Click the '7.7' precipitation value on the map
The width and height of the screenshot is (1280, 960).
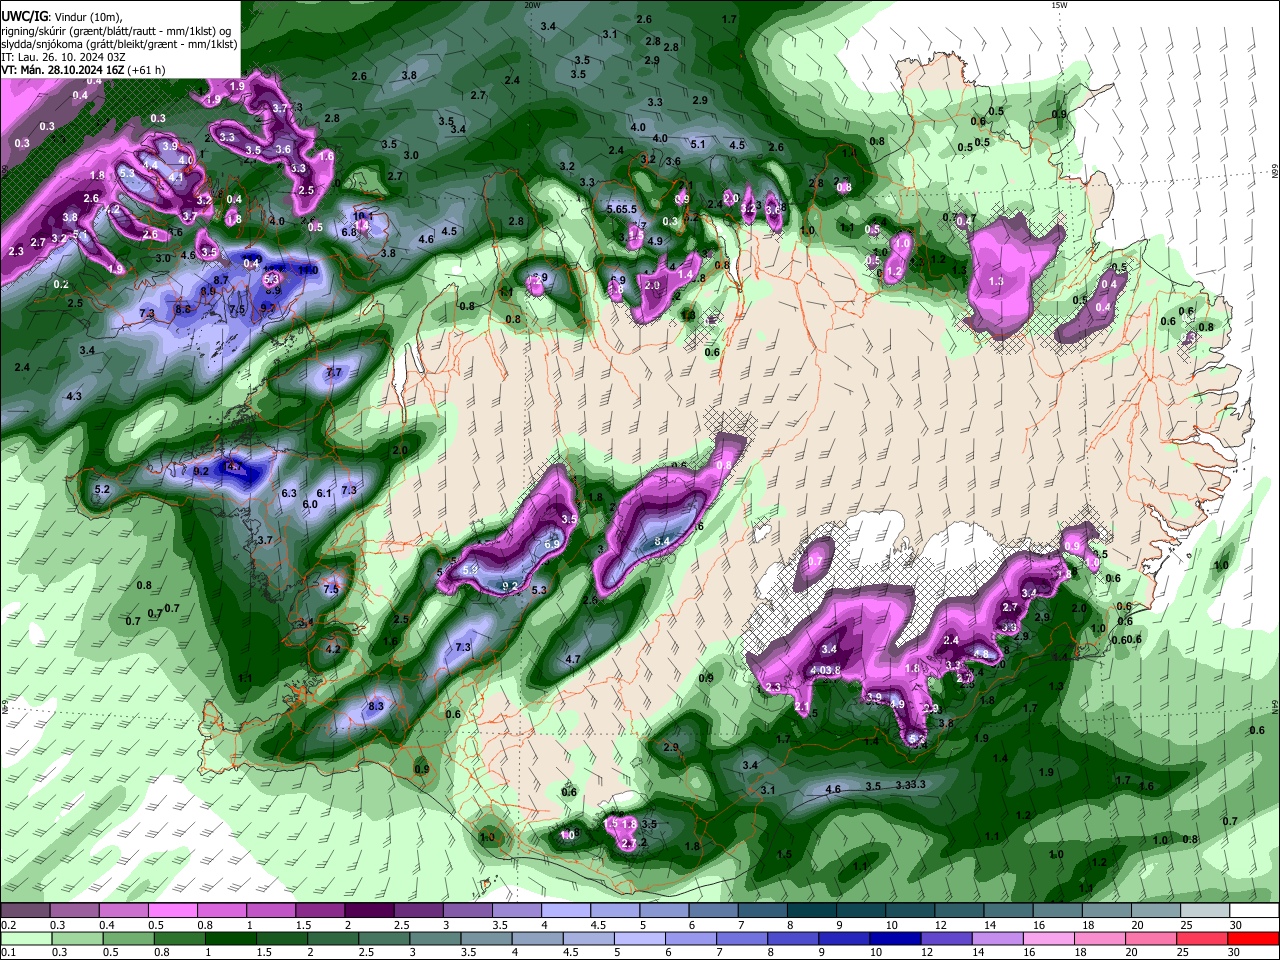334,373
